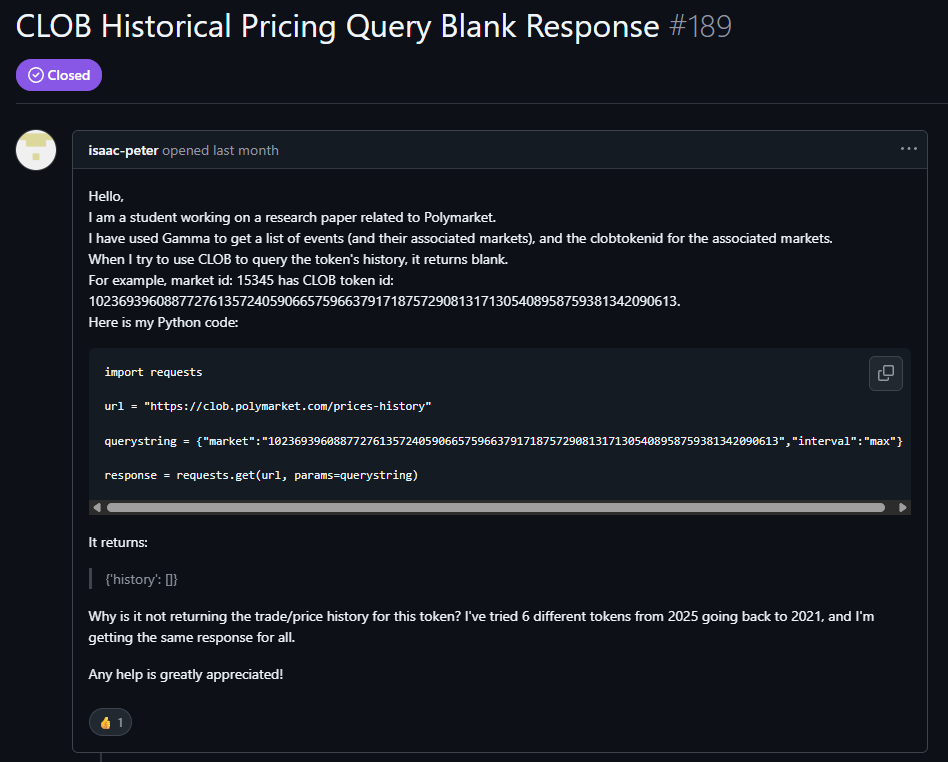
Task: Click the long CLOB token id text
Action: (383, 300)
